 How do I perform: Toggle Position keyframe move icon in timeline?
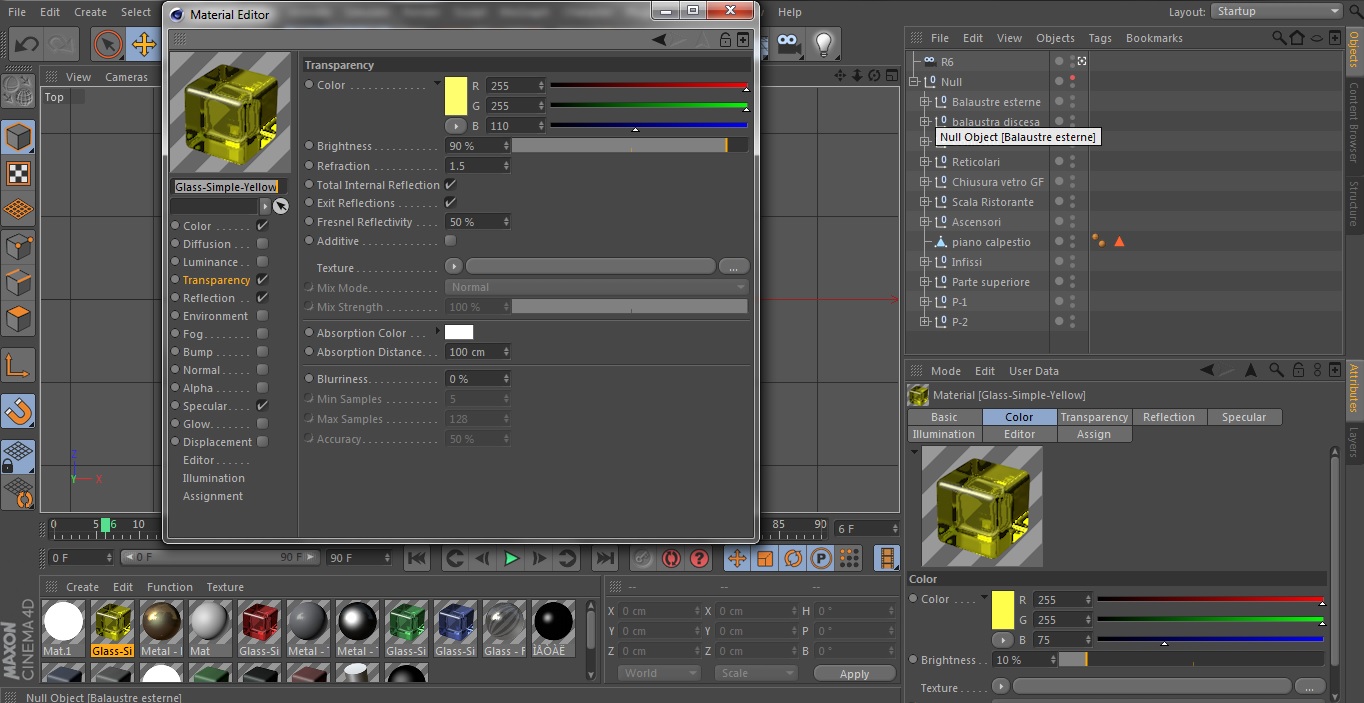[x=737, y=558]
